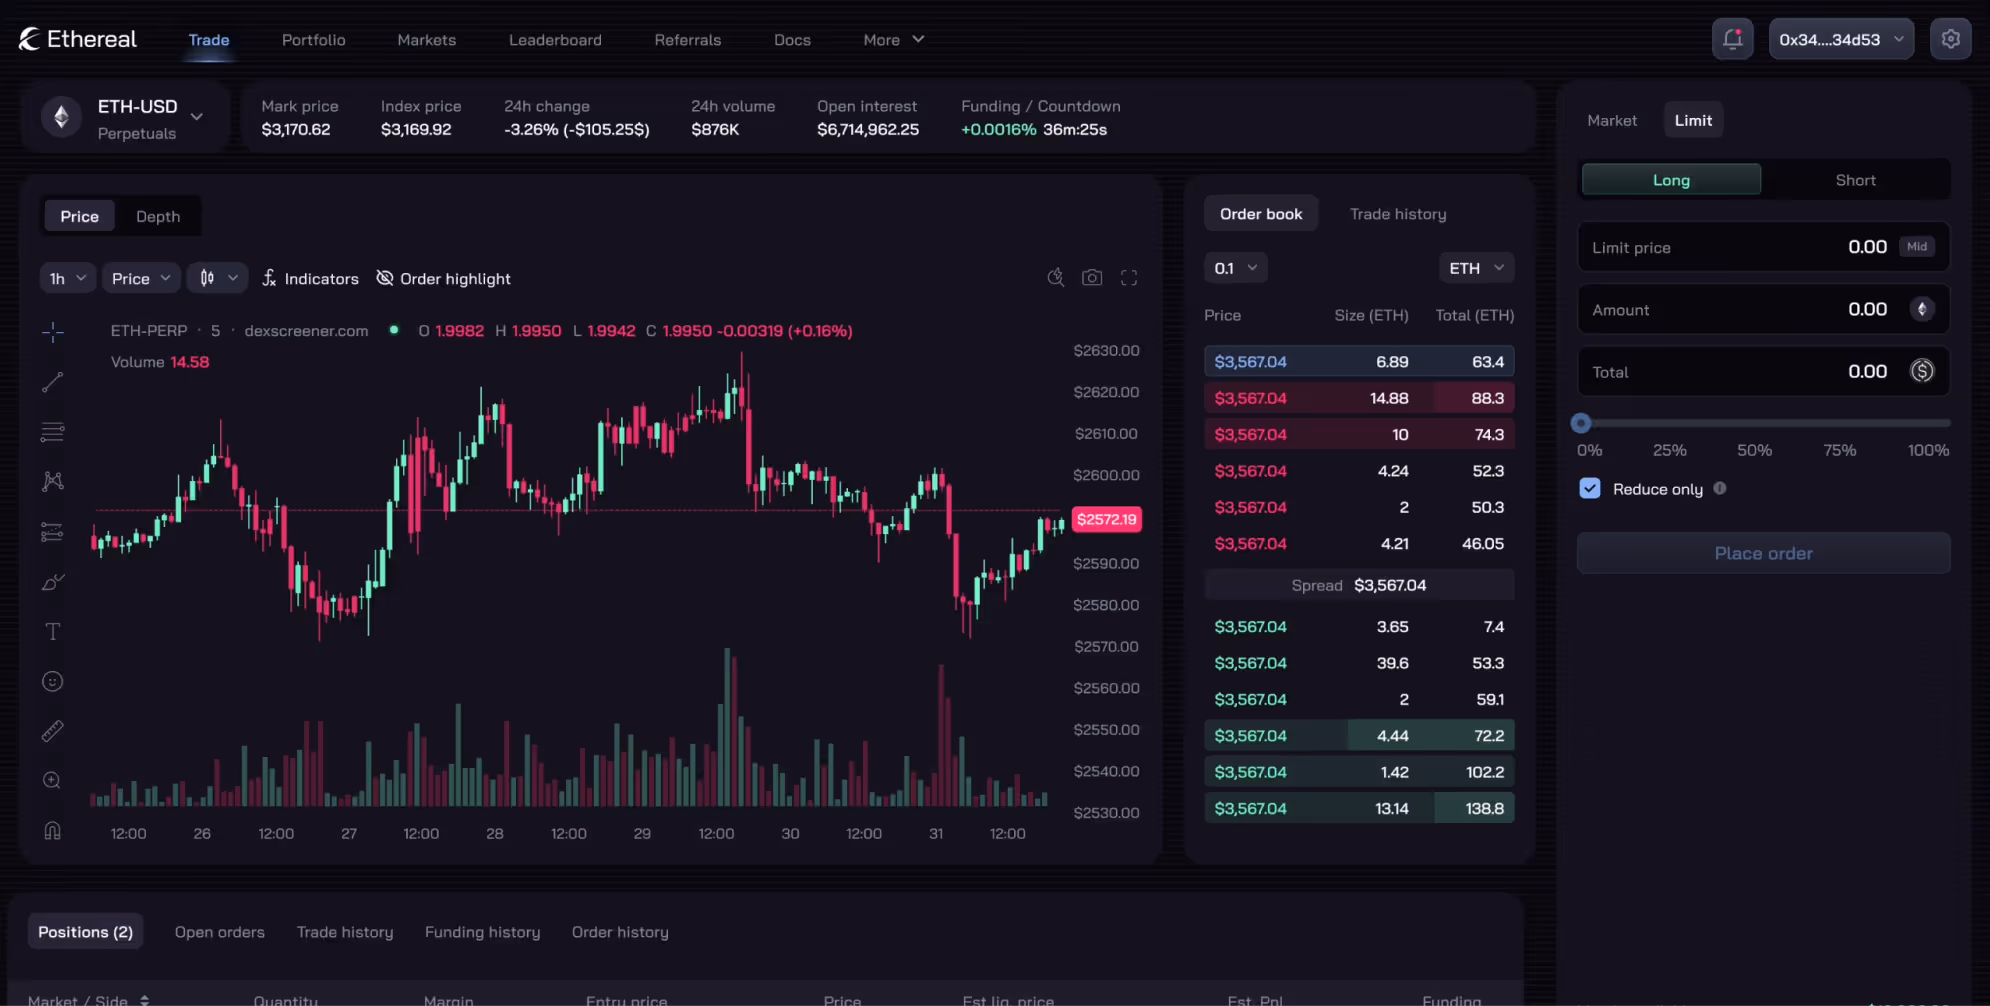Open the 0.1 order book grouping dropdown
The width and height of the screenshot is (1990, 1006).
(x=1236, y=268)
